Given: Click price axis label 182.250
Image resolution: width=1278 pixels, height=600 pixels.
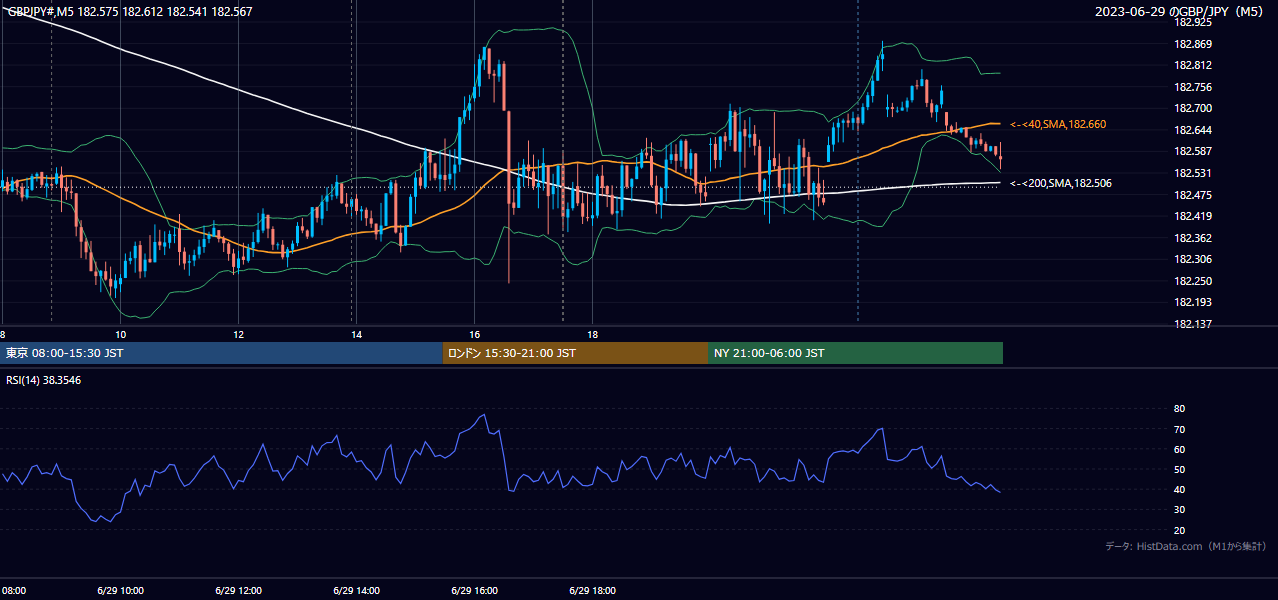Looking at the screenshot, I should point(1192,281).
